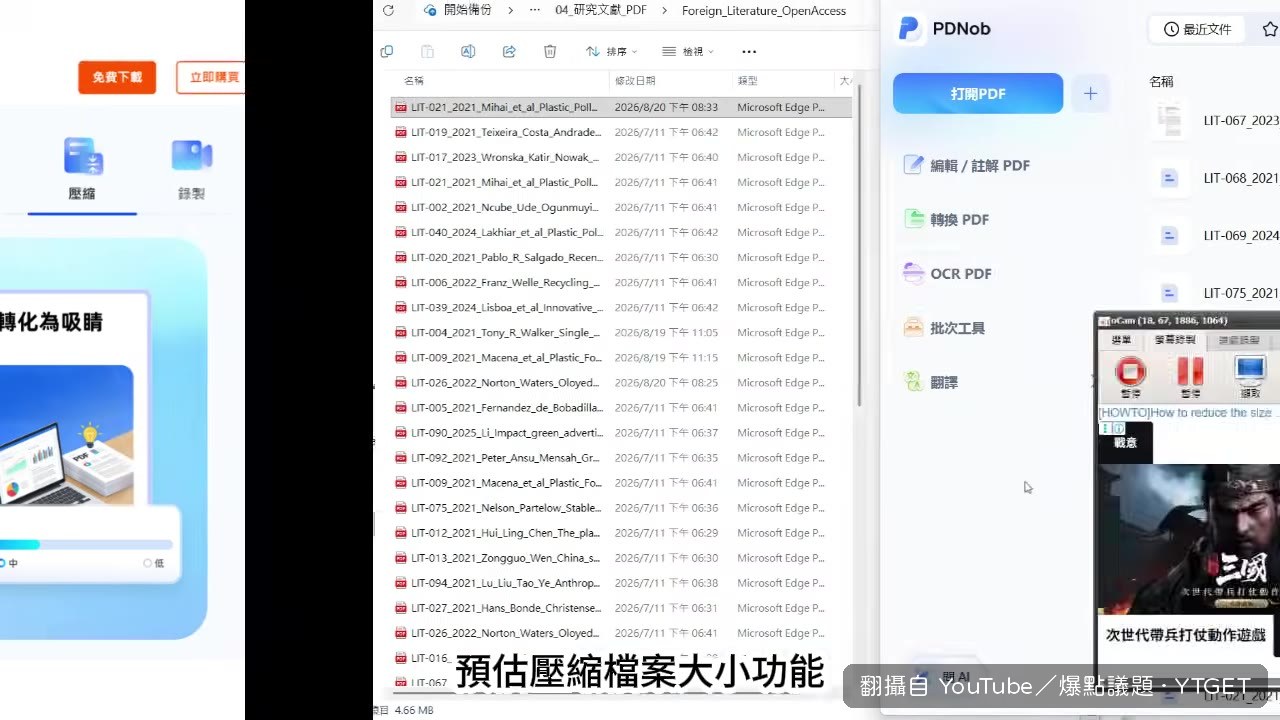Click the OCR PDF icon
The height and width of the screenshot is (720, 1280).
point(913,273)
